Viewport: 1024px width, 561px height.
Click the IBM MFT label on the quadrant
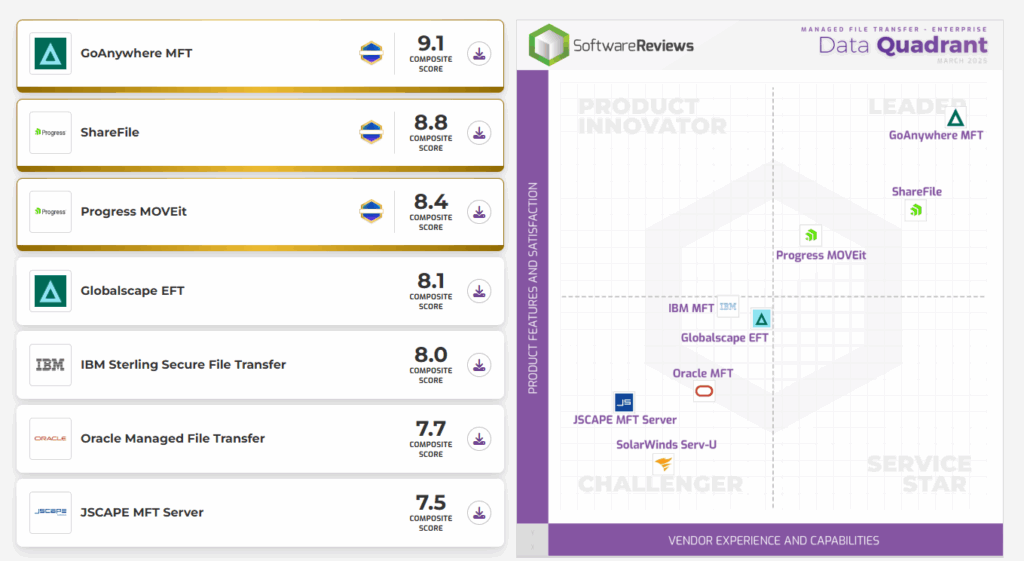[691, 308]
